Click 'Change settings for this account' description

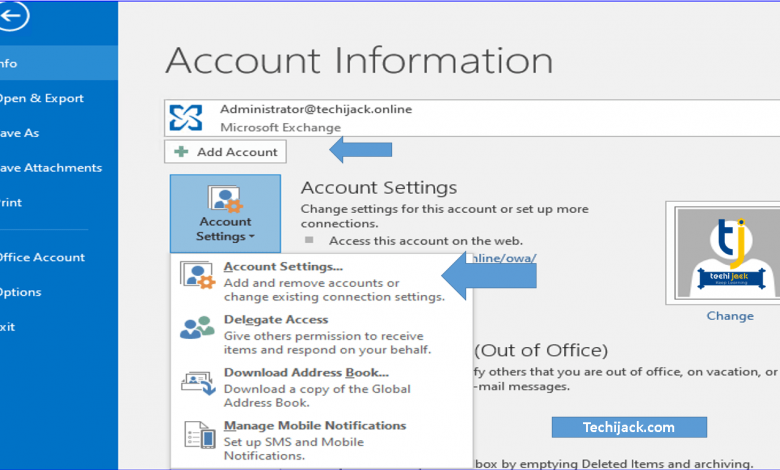(444, 216)
